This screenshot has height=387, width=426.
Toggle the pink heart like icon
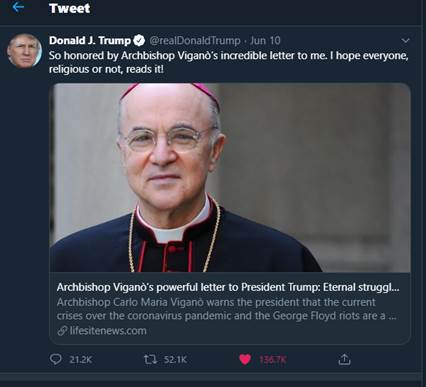click(245, 359)
